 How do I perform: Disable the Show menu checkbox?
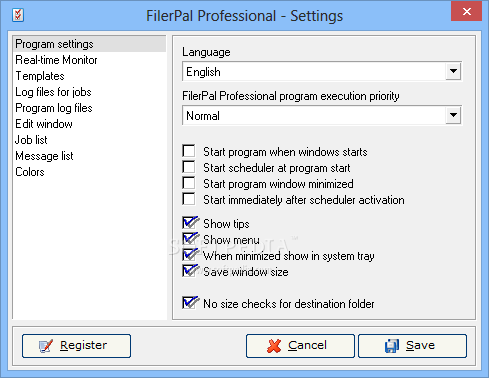tap(190, 238)
